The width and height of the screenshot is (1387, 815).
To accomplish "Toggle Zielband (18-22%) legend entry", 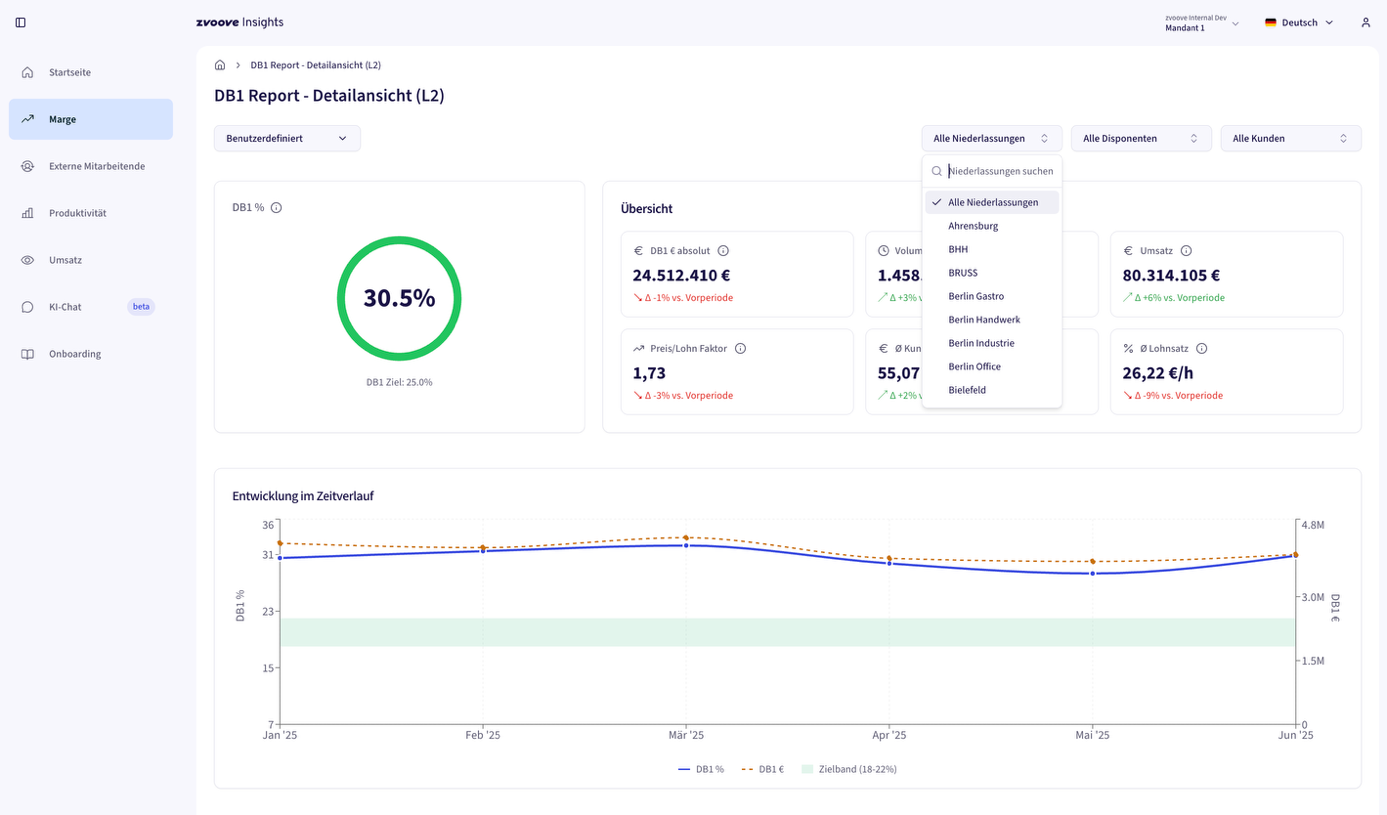I will pyautogui.click(x=849, y=769).
